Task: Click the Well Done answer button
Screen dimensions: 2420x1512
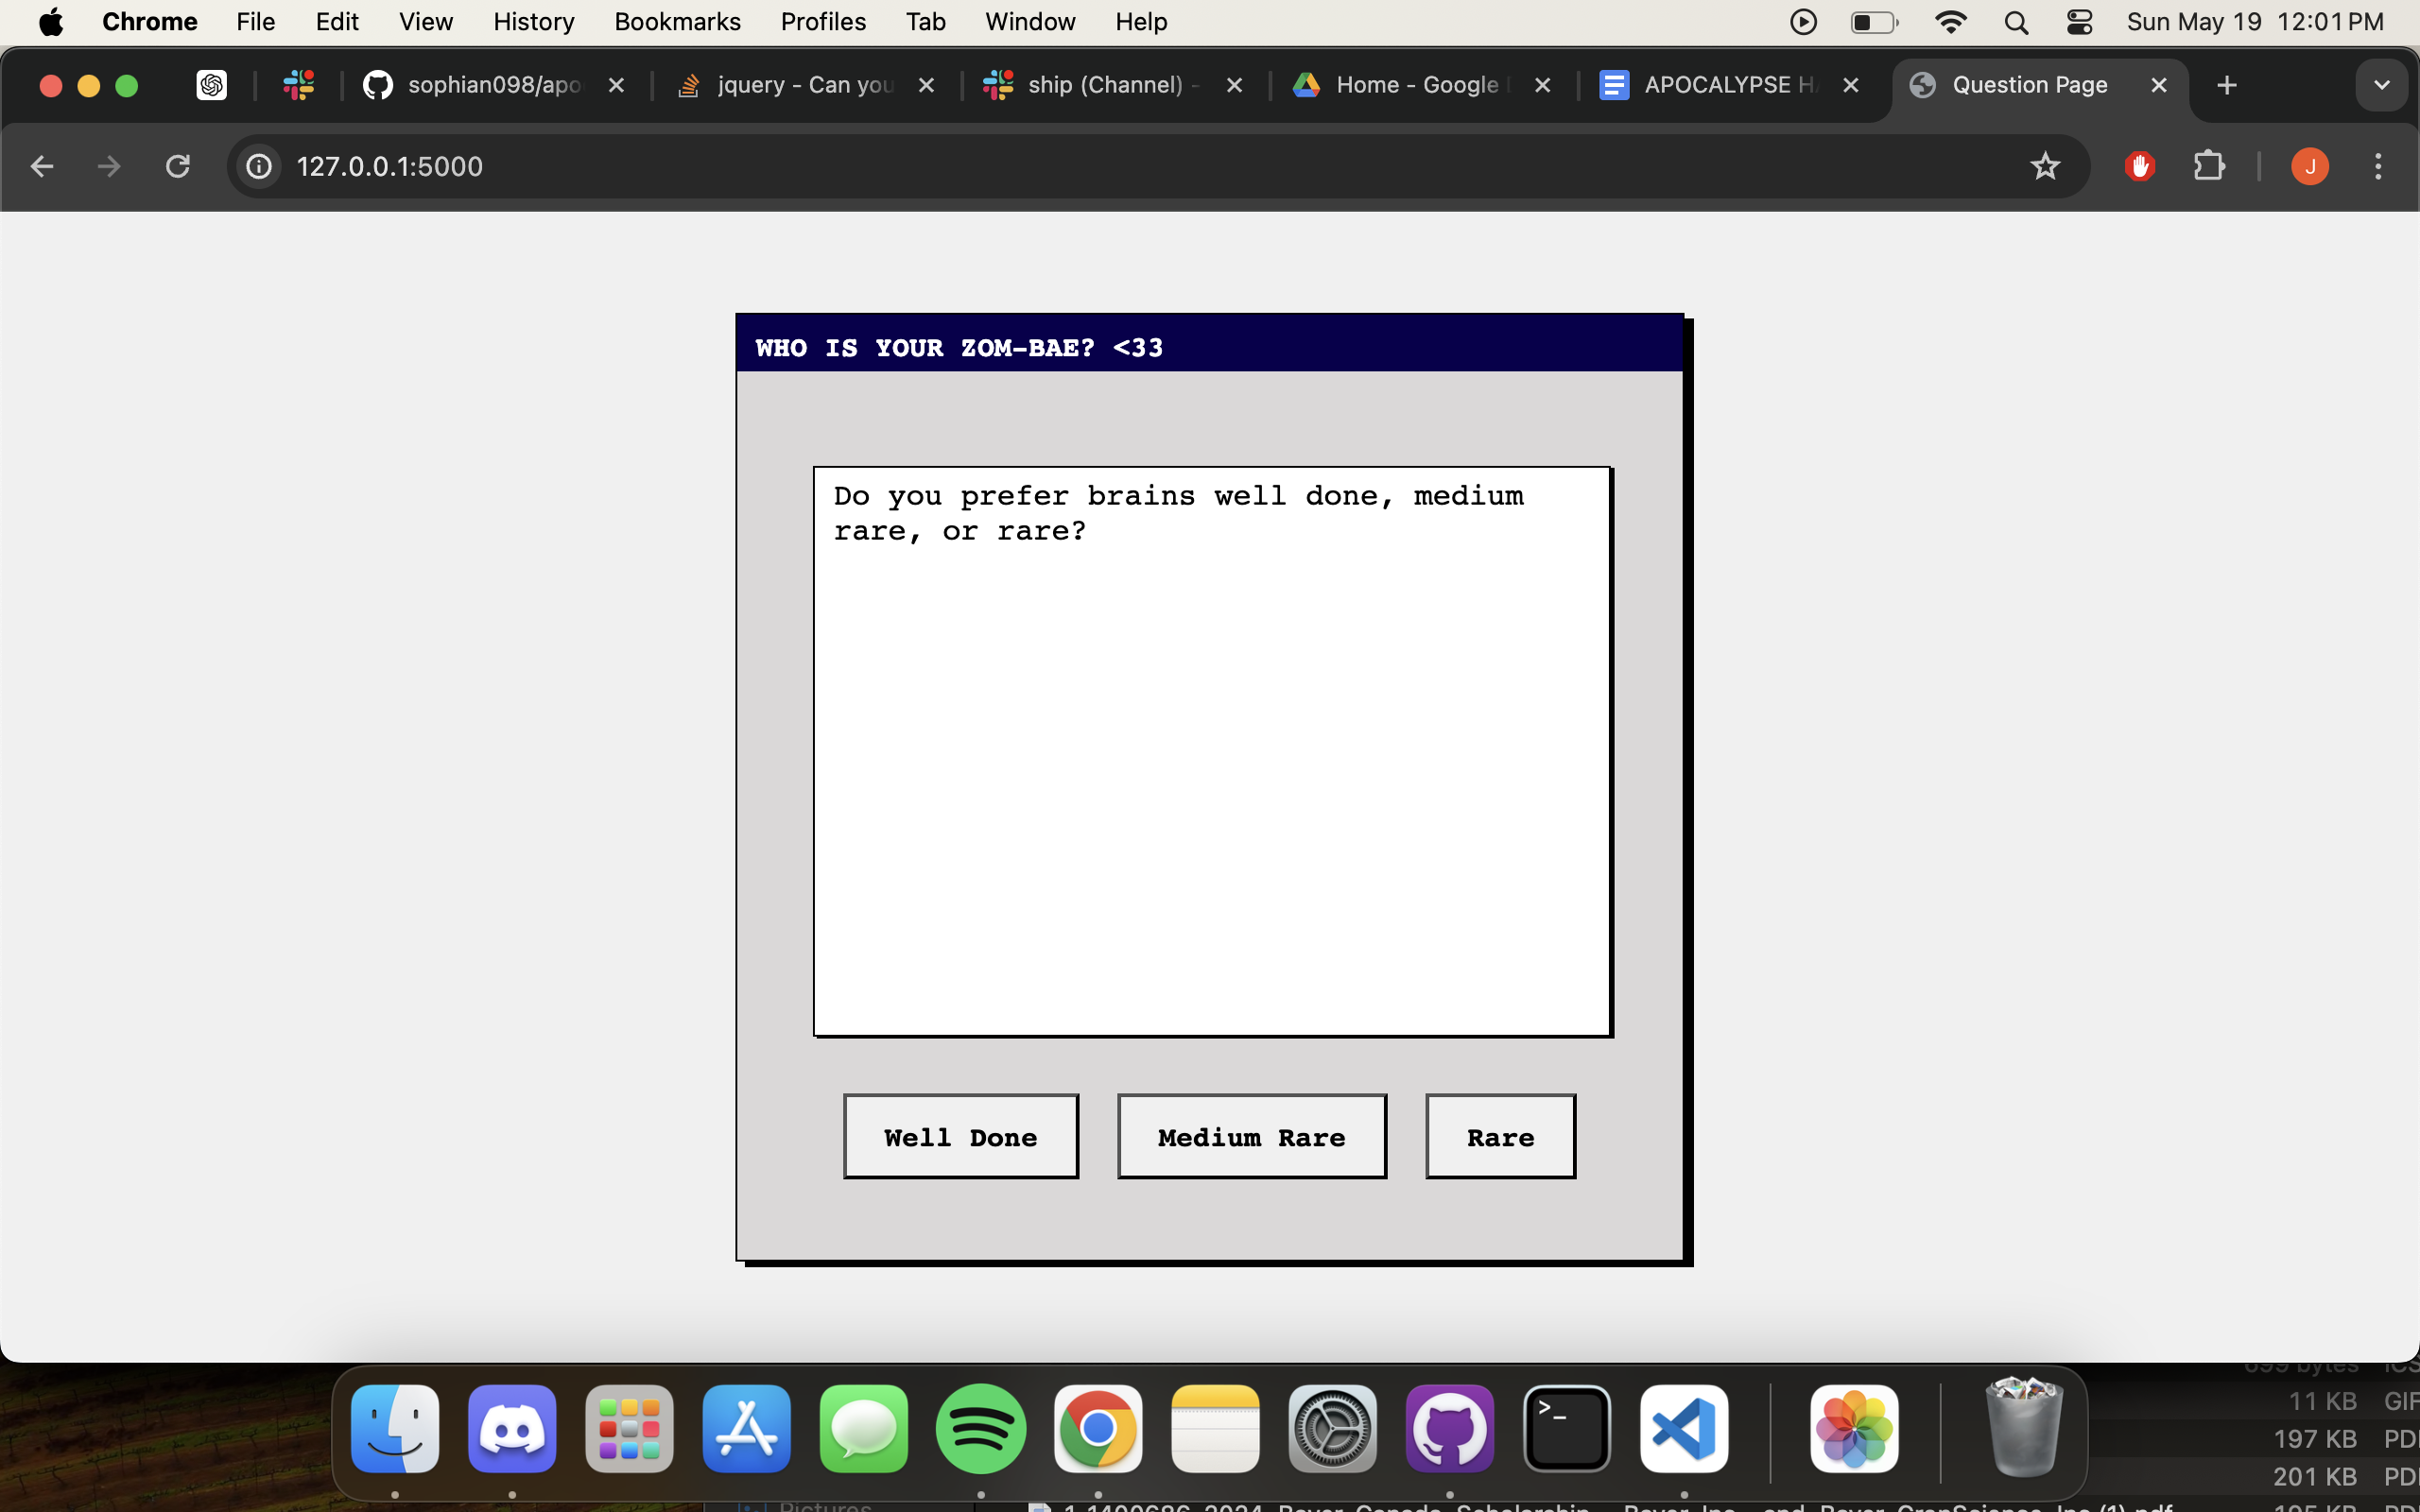Action: coord(960,1137)
